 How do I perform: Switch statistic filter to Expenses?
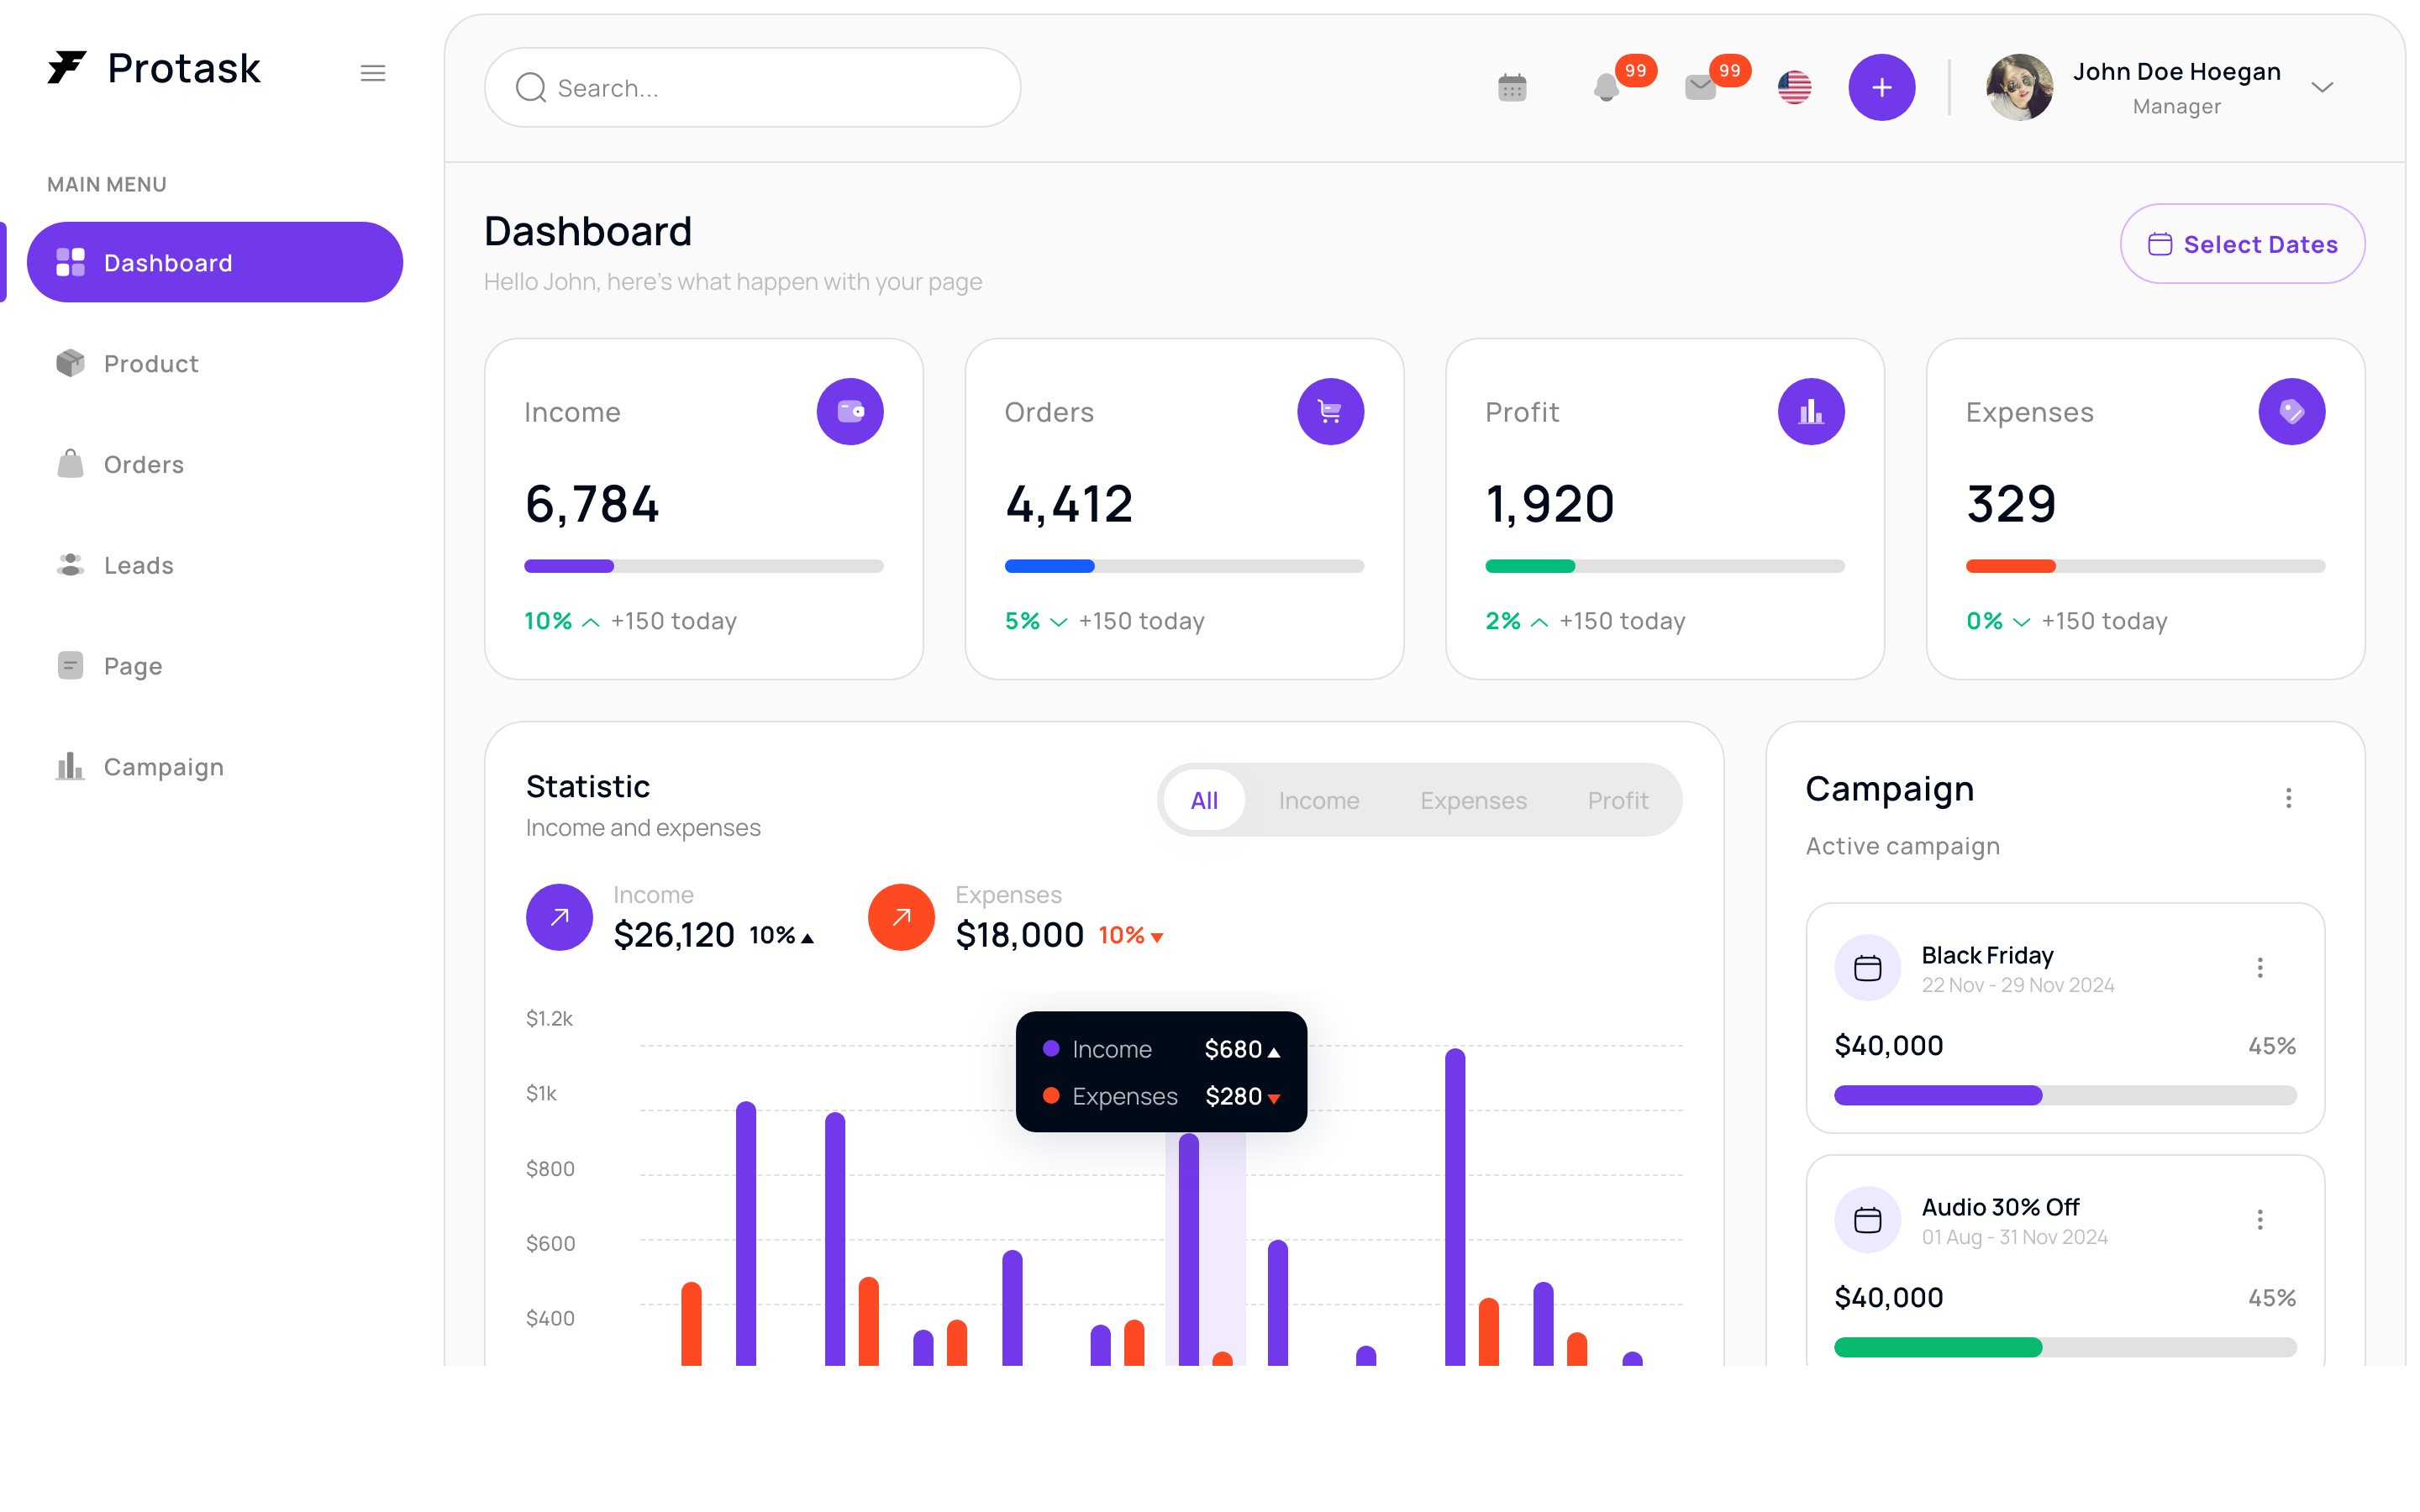click(x=1473, y=800)
